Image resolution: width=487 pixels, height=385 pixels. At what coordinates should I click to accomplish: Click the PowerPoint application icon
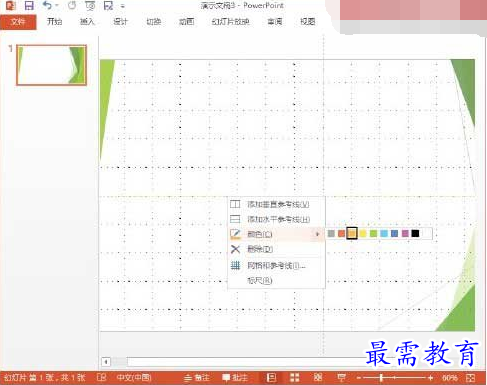(11, 6)
